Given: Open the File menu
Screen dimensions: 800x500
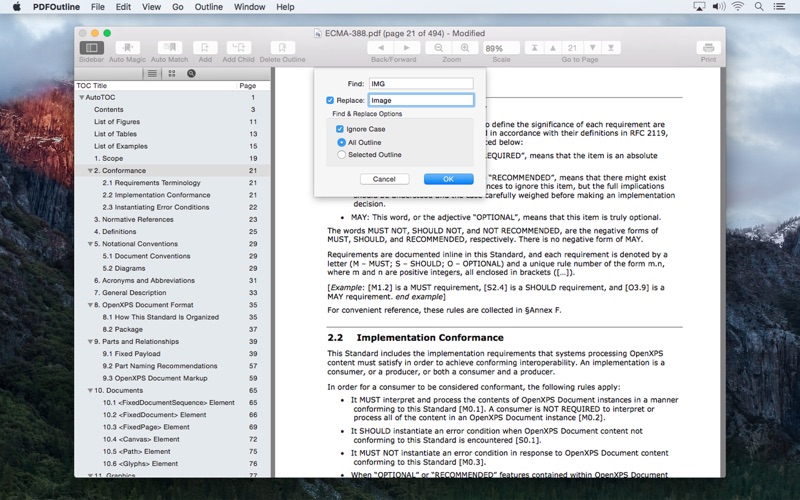Looking at the screenshot, I should point(97,7).
